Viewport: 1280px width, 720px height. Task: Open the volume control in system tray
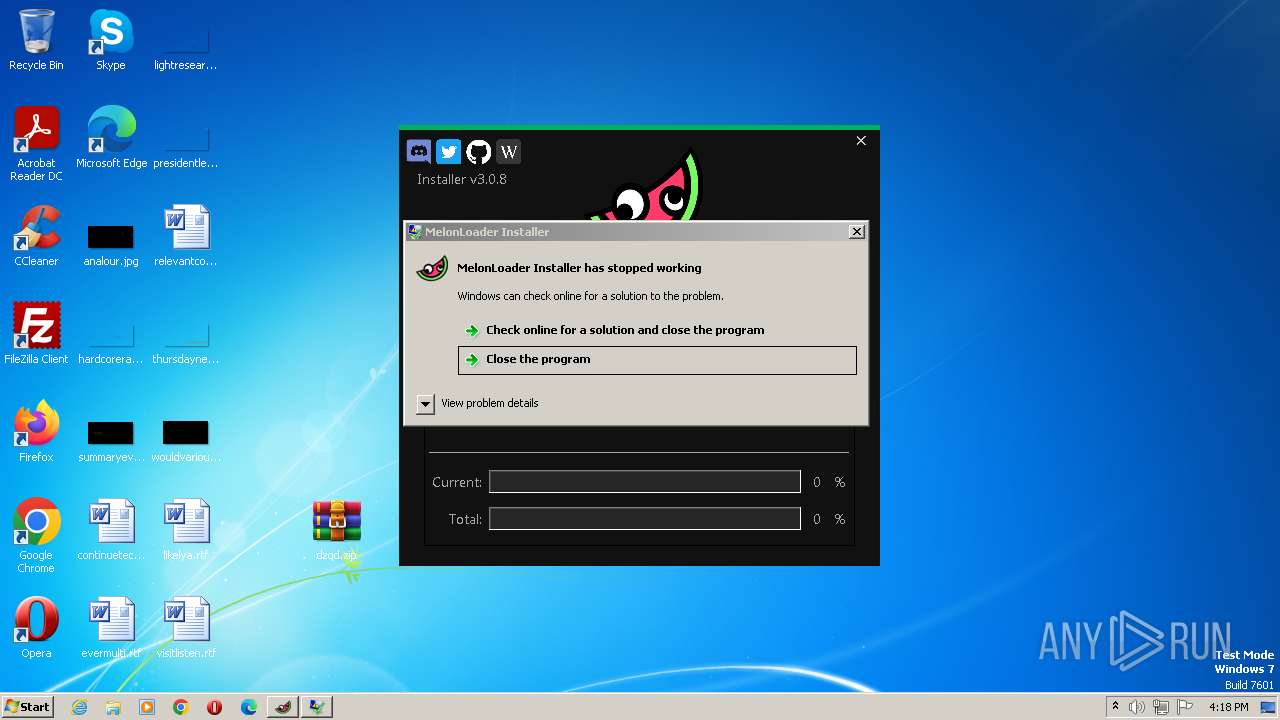pos(1137,707)
